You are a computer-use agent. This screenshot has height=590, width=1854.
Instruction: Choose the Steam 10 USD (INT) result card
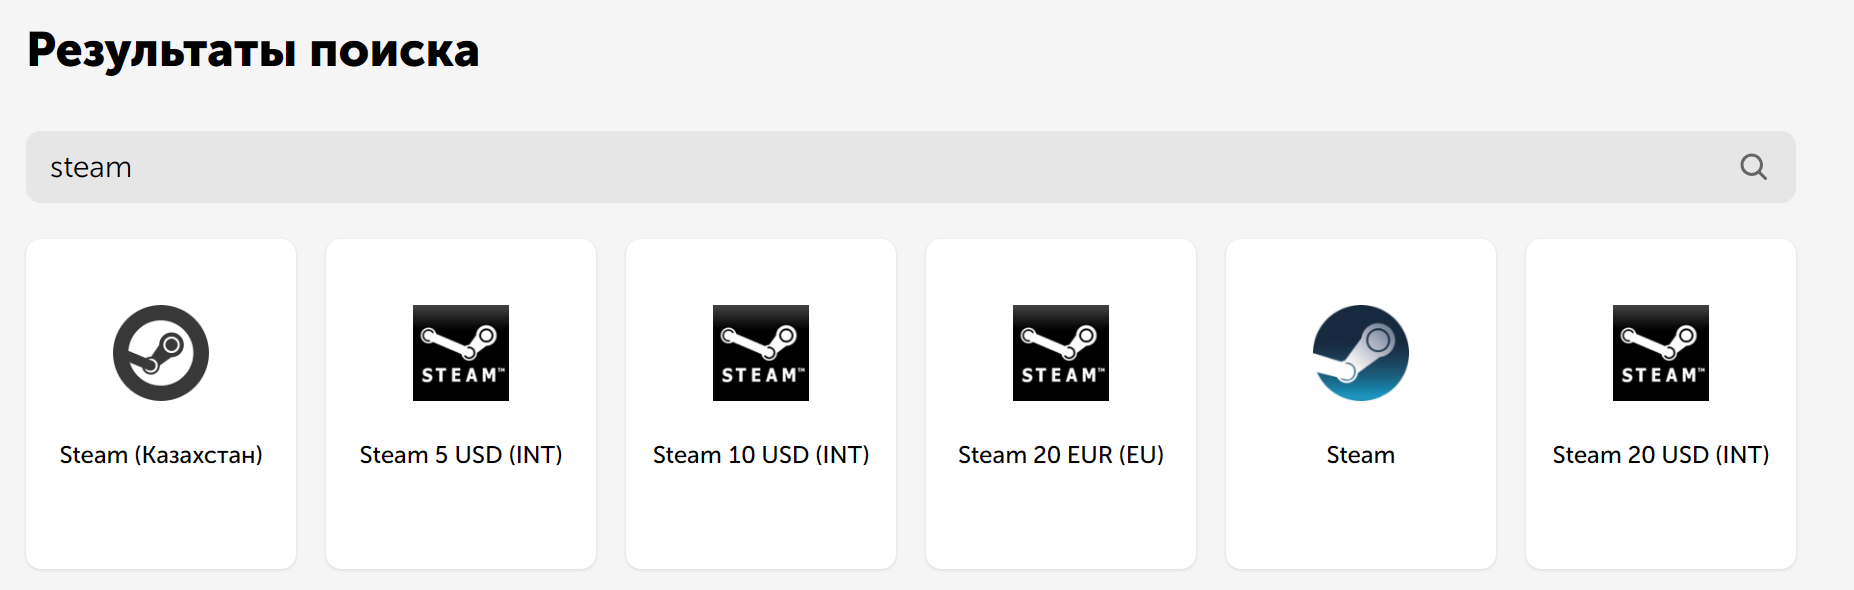click(761, 520)
